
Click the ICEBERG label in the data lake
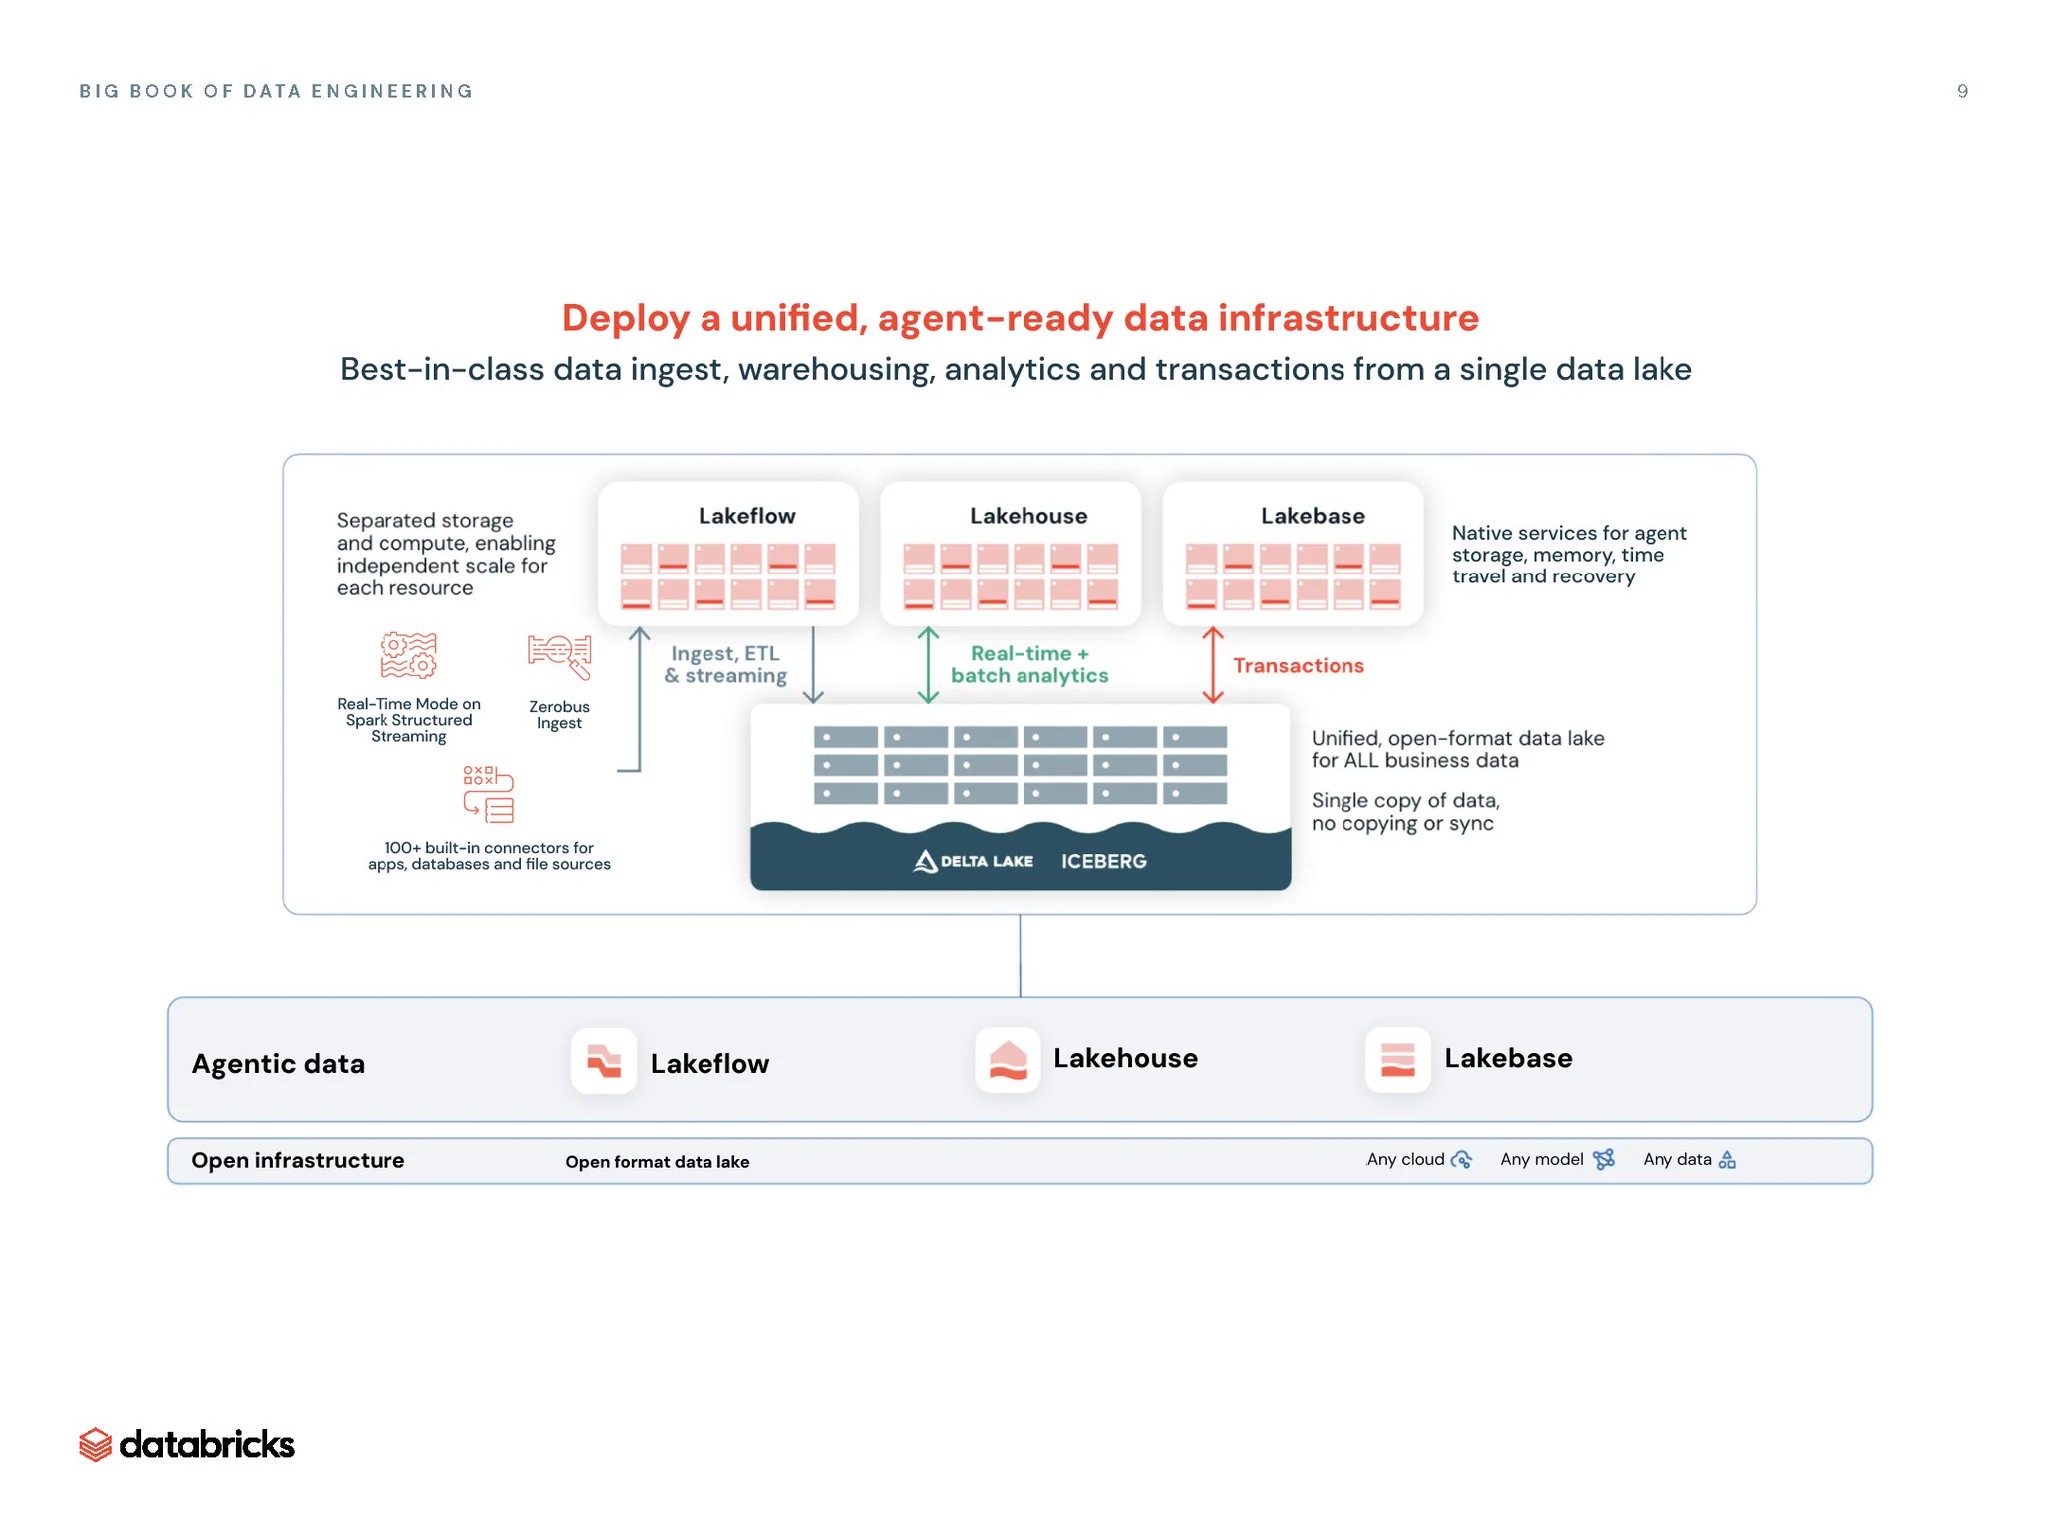[x=1104, y=861]
